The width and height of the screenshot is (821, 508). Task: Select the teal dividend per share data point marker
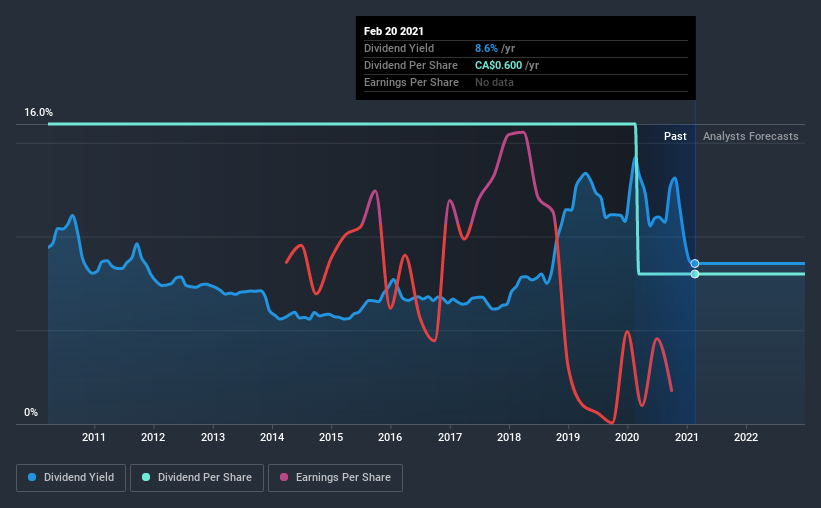pyautogui.click(x=695, y=274)
